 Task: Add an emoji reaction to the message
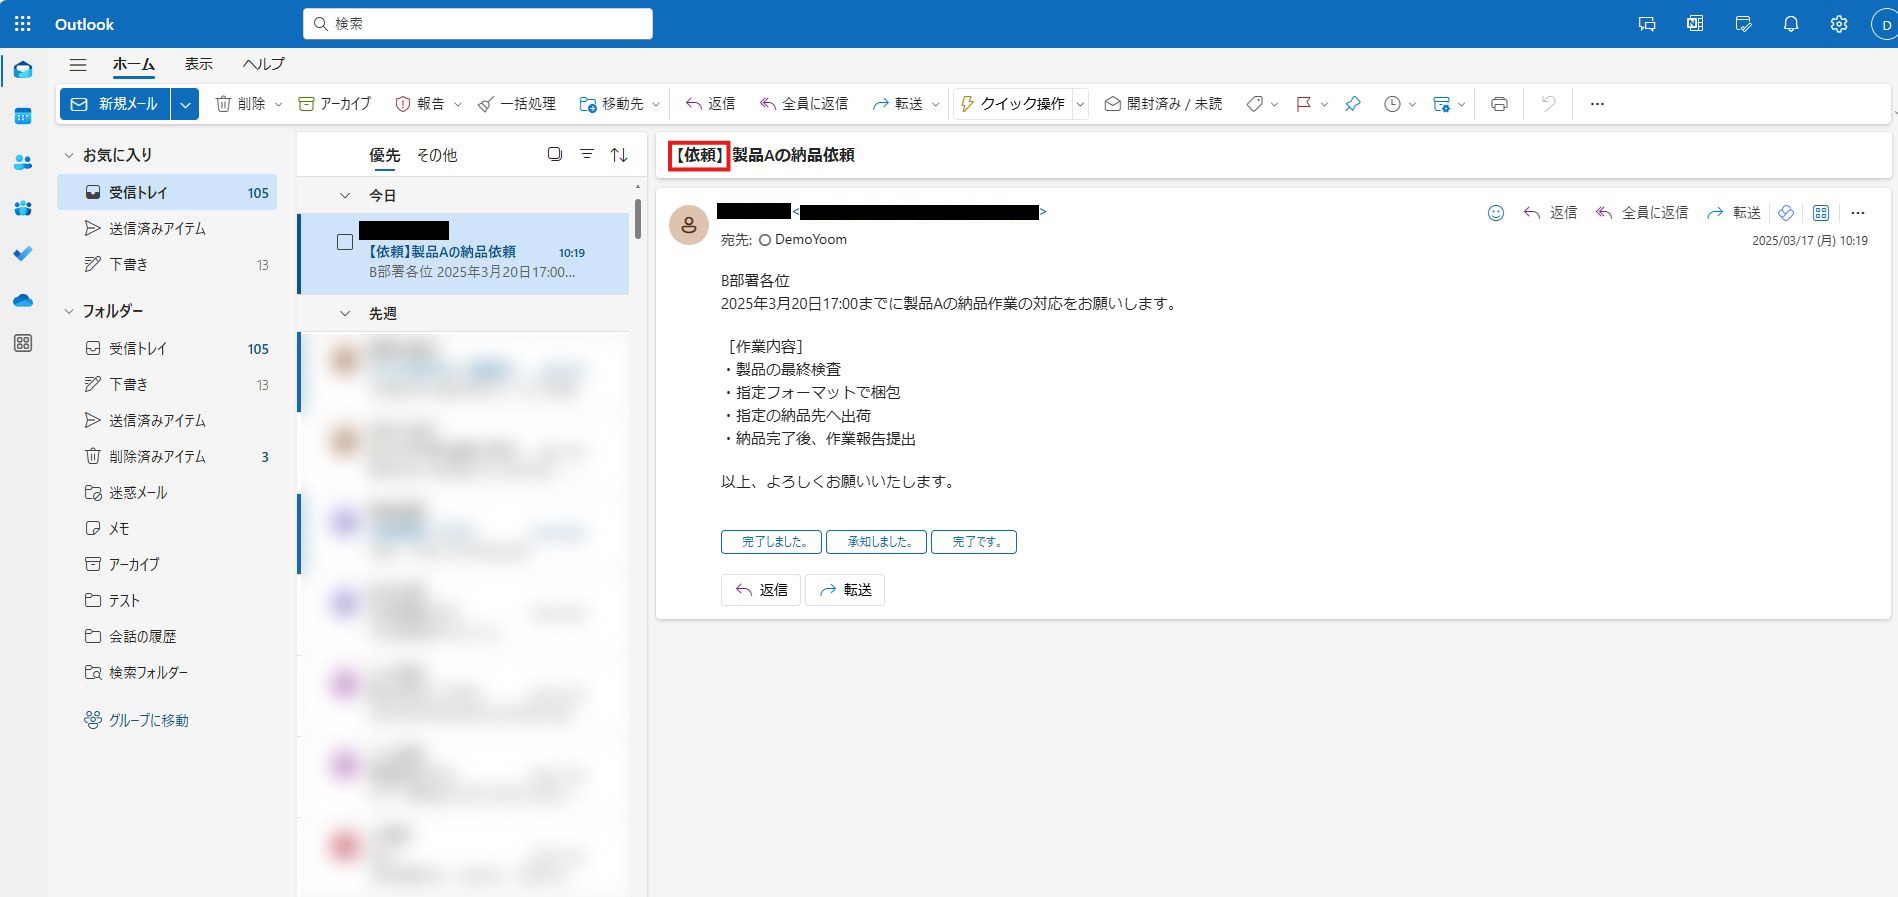[1496, 213]
